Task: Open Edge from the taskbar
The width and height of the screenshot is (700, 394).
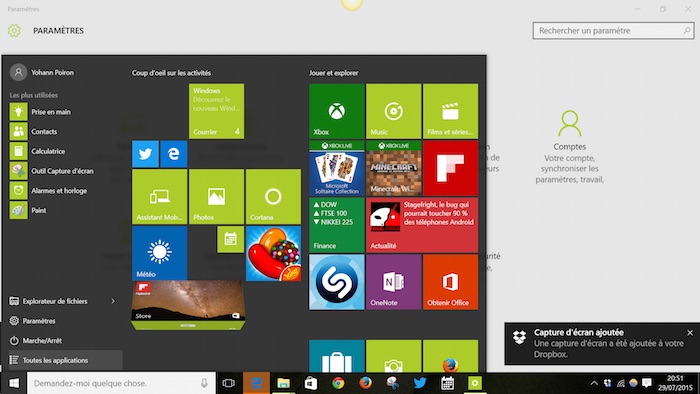Action: click(256, 383)
